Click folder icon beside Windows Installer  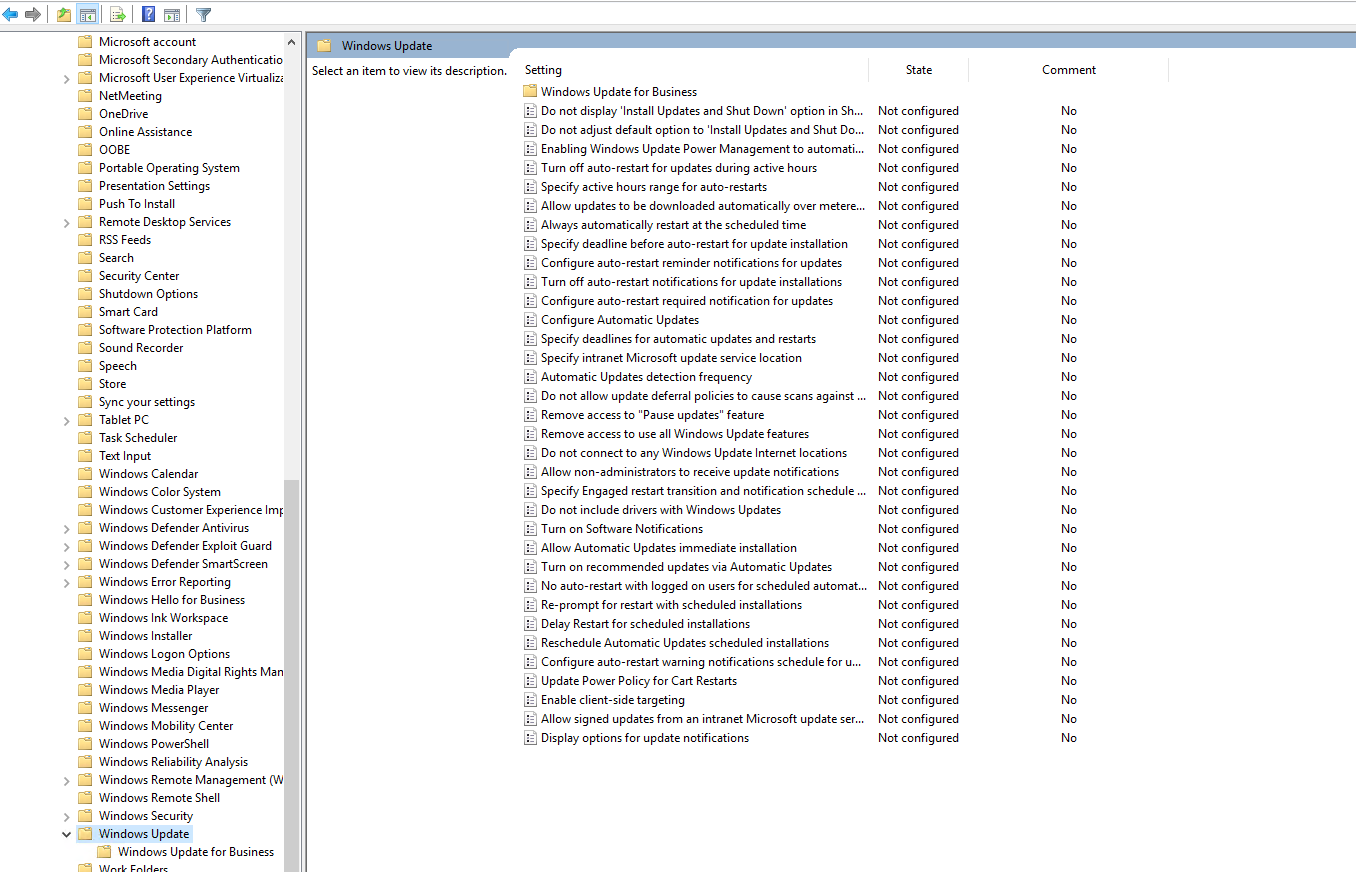click(85, 636)
